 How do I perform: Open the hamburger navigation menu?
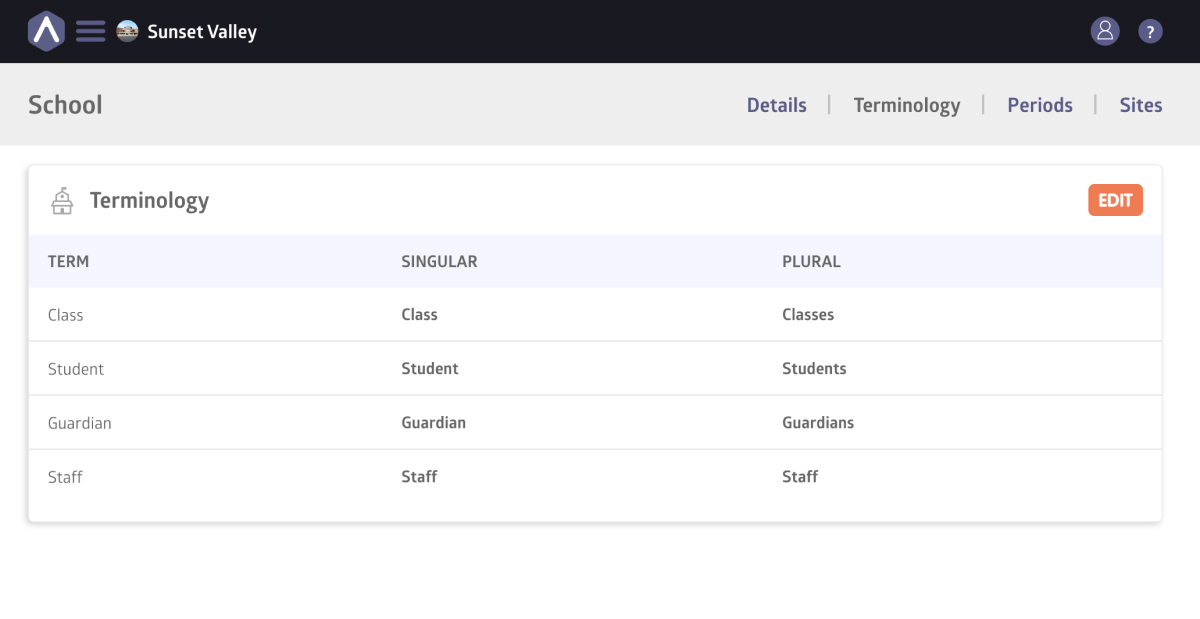[90, 31]
